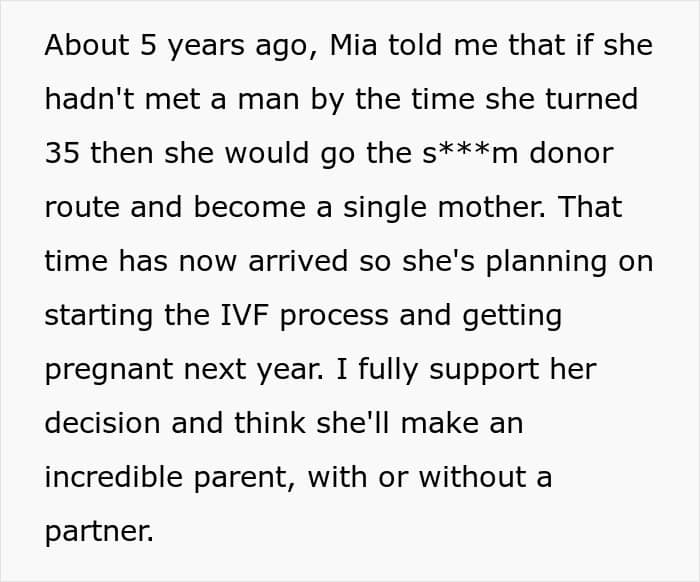The height and width of the screenshot is (582, 700).
Task: Click the number "35" in the paragraph
Action: (62, 153)
